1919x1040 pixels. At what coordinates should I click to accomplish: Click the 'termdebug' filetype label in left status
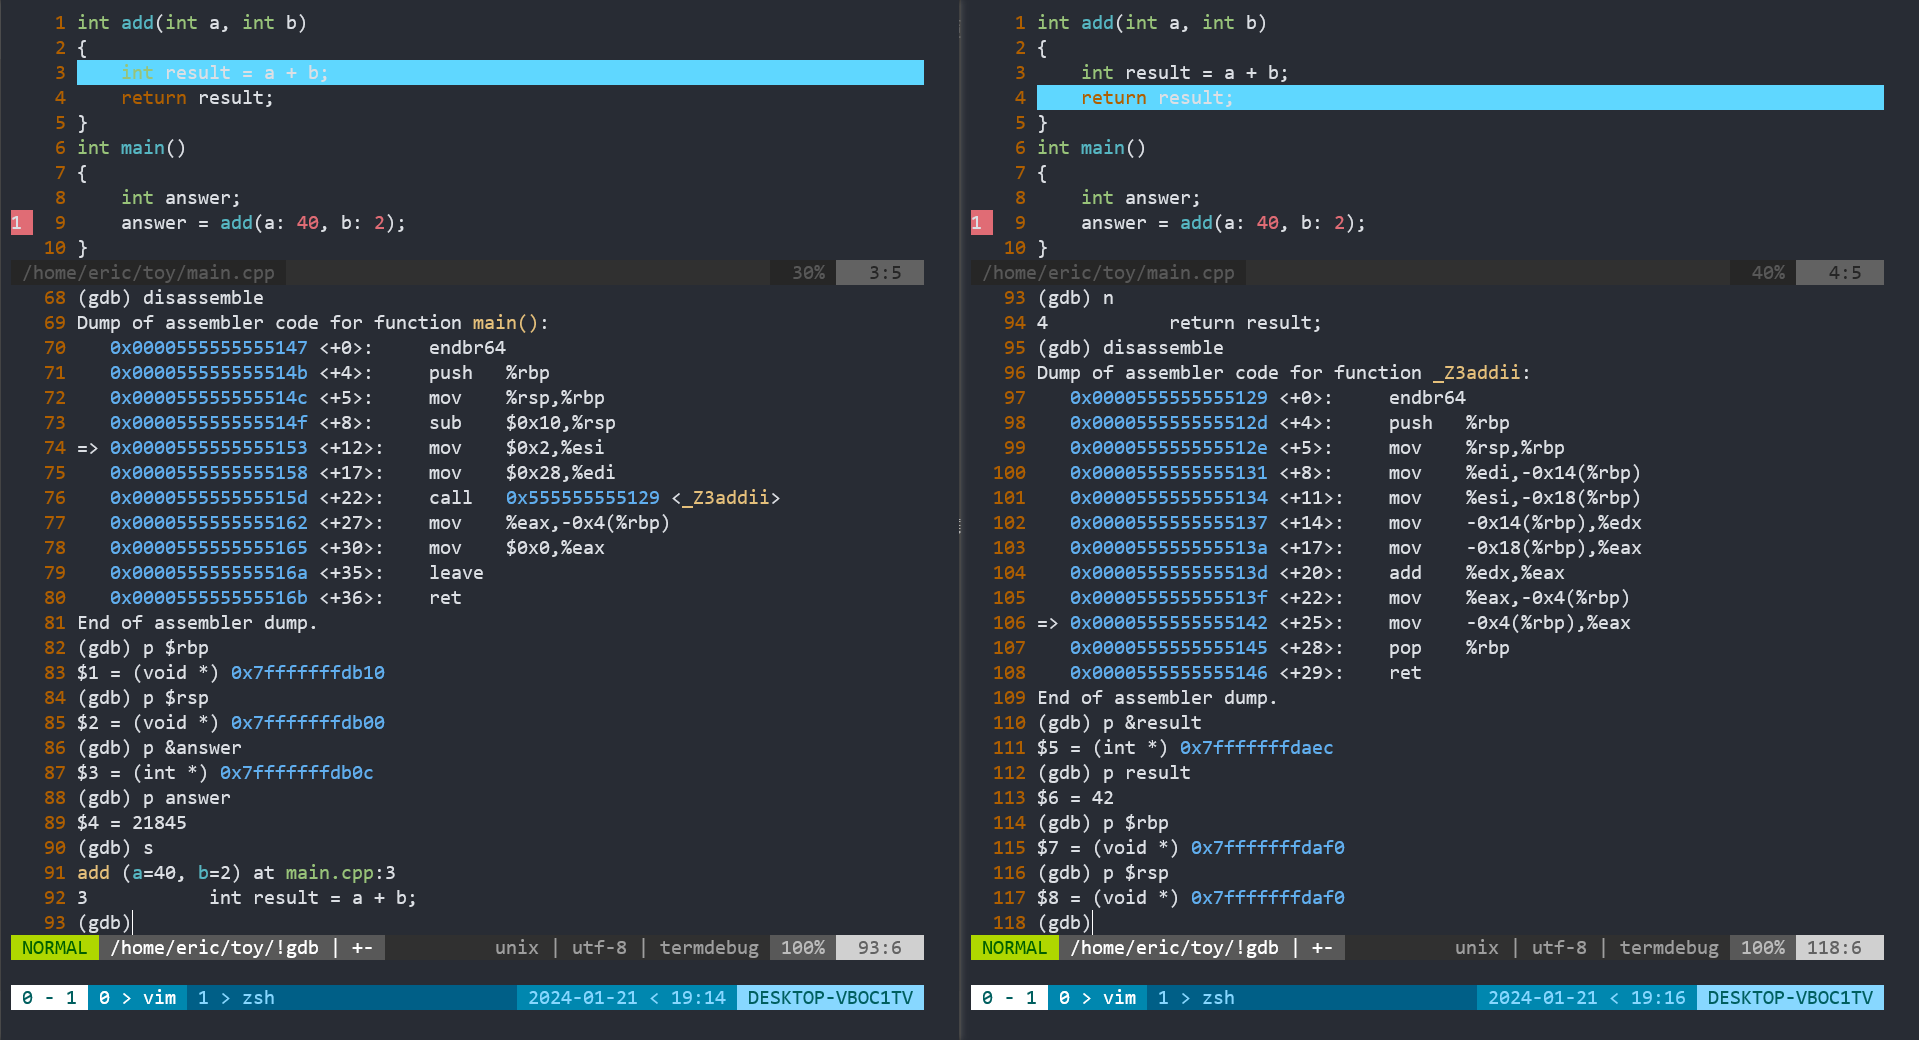click(x=709, y=948)
